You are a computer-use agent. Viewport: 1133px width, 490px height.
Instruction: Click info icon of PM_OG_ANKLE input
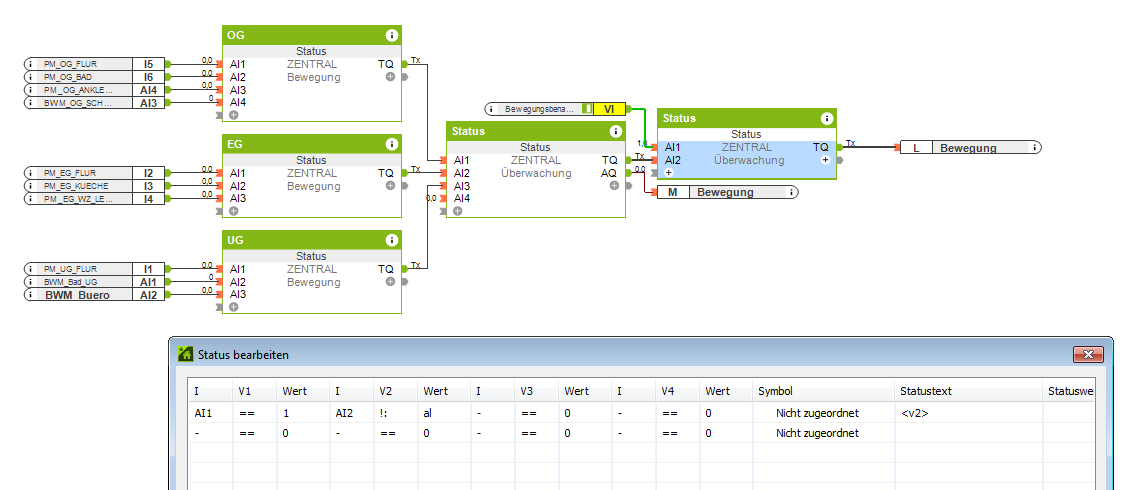click(30, 90)
